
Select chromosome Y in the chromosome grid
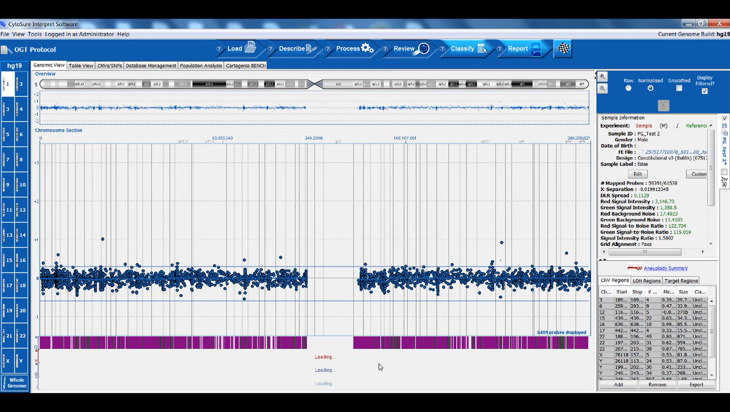[x=21, y=361]
